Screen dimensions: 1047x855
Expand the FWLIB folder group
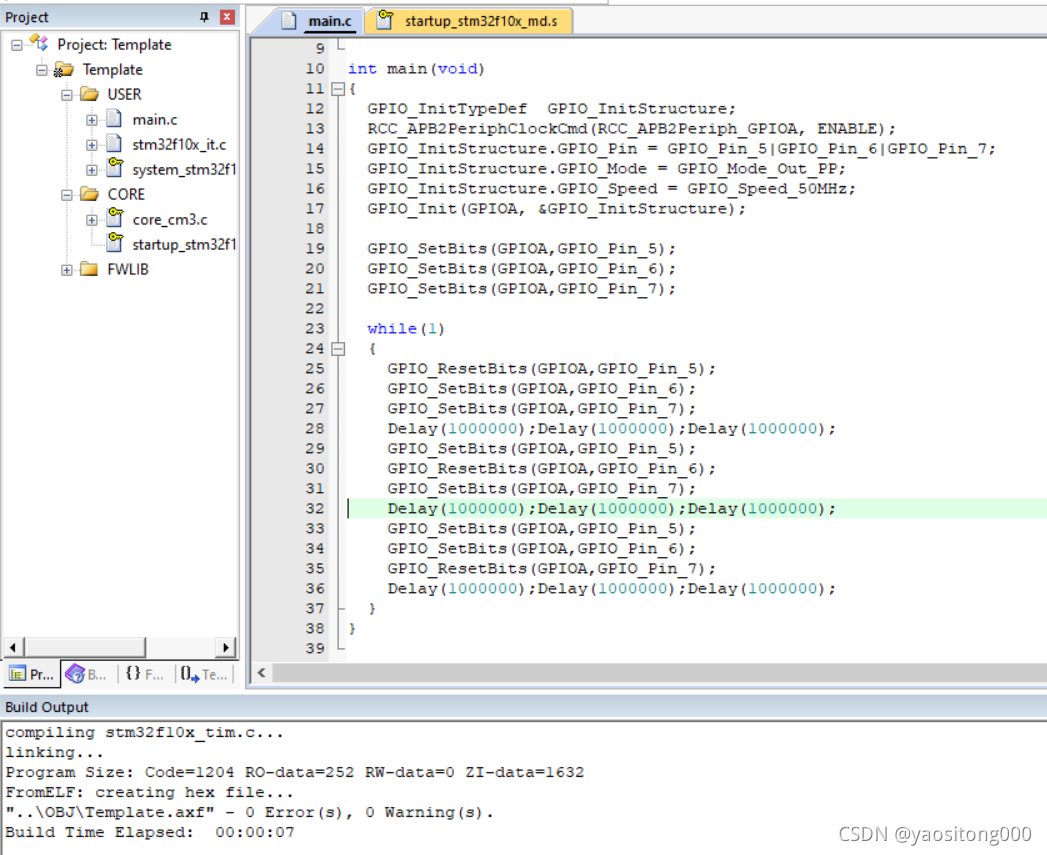[67, 270]
